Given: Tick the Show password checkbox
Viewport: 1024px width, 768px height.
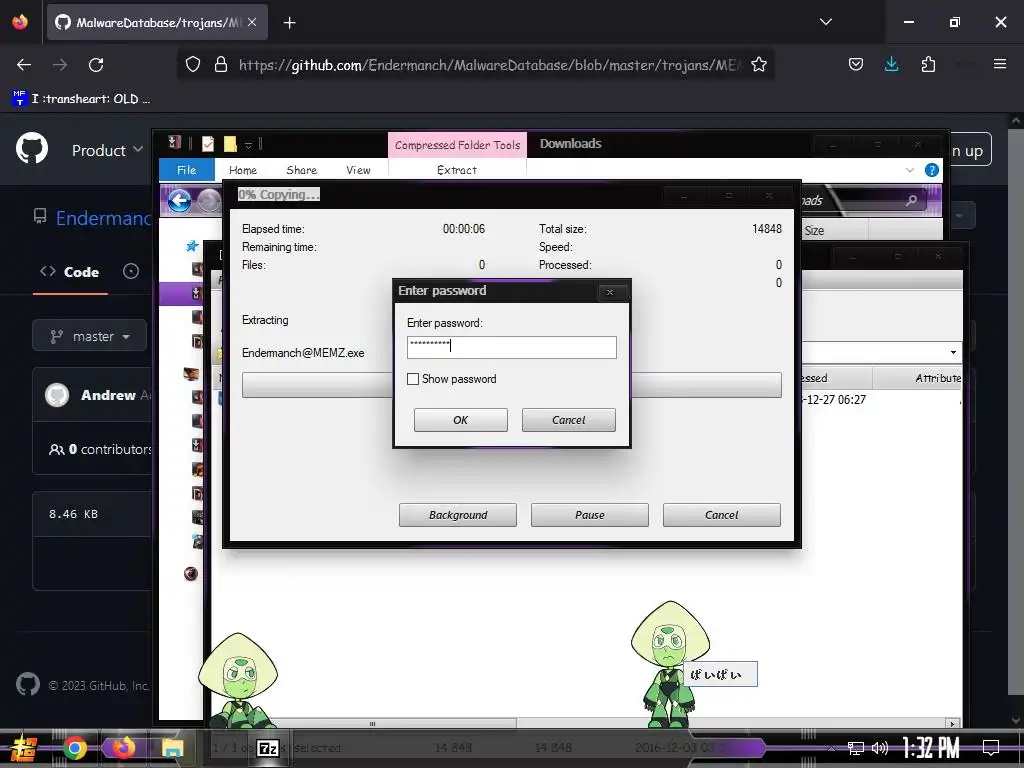Looking at the screenshot, I should [413, 379].
